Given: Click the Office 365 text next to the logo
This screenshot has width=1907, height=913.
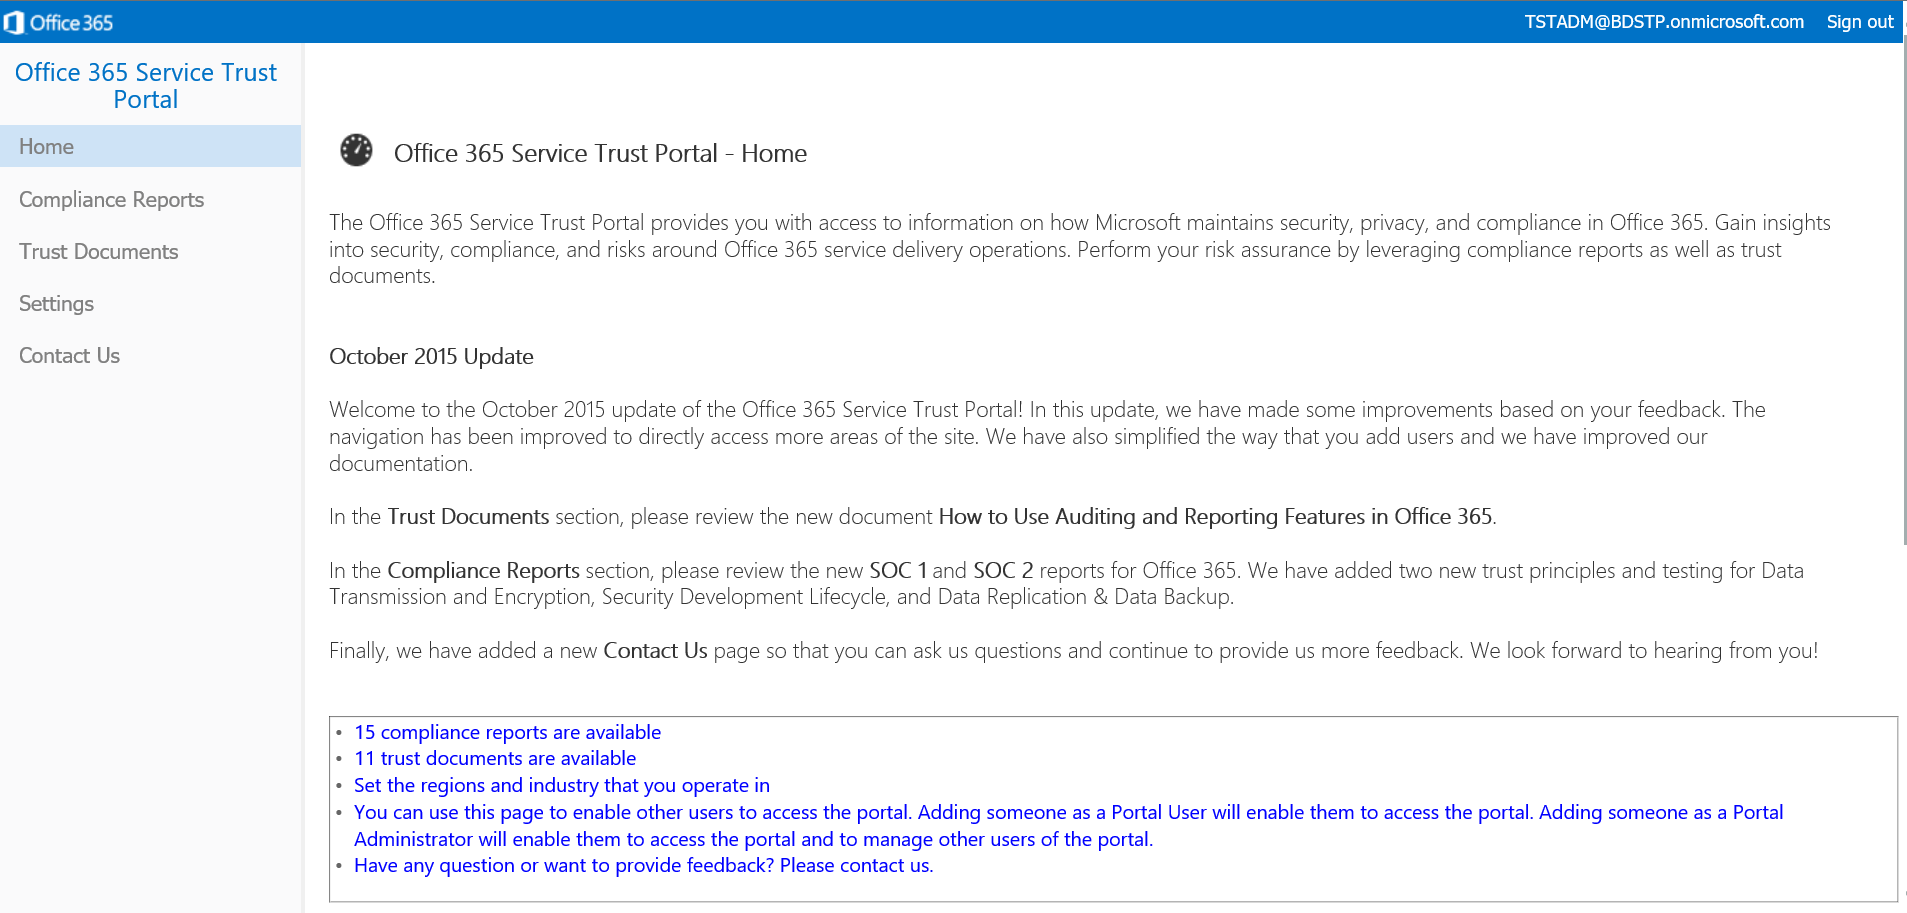Looking at the screenshot, I should tap(70, 21).
